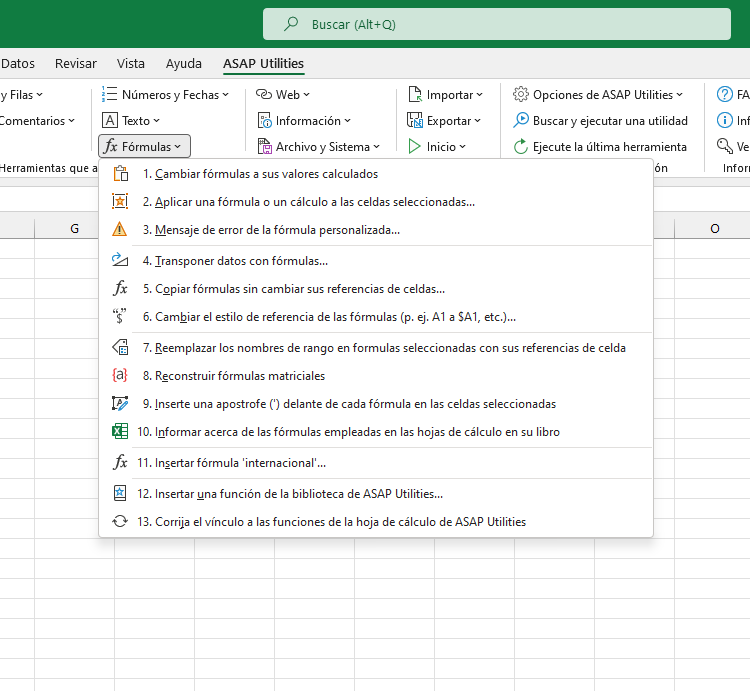Click the clipboard icon for formulas to values
750x691 pixels.
coord(120,174)
